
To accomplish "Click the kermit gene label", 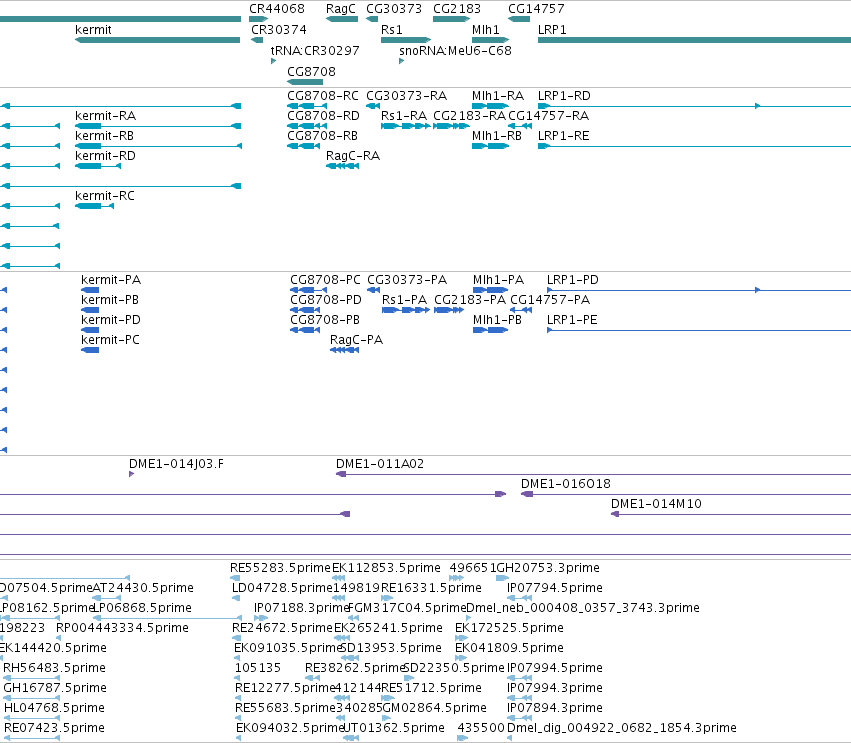I will pyautogui.click(x=93, y=29).
